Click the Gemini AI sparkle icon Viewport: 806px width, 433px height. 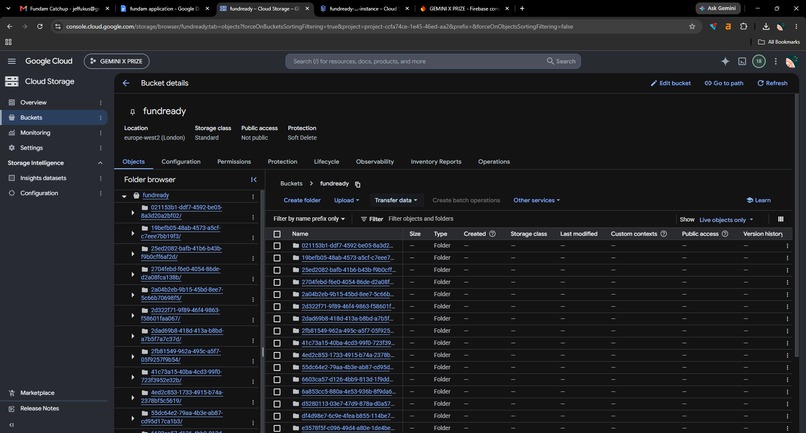[x=725, y=61]
